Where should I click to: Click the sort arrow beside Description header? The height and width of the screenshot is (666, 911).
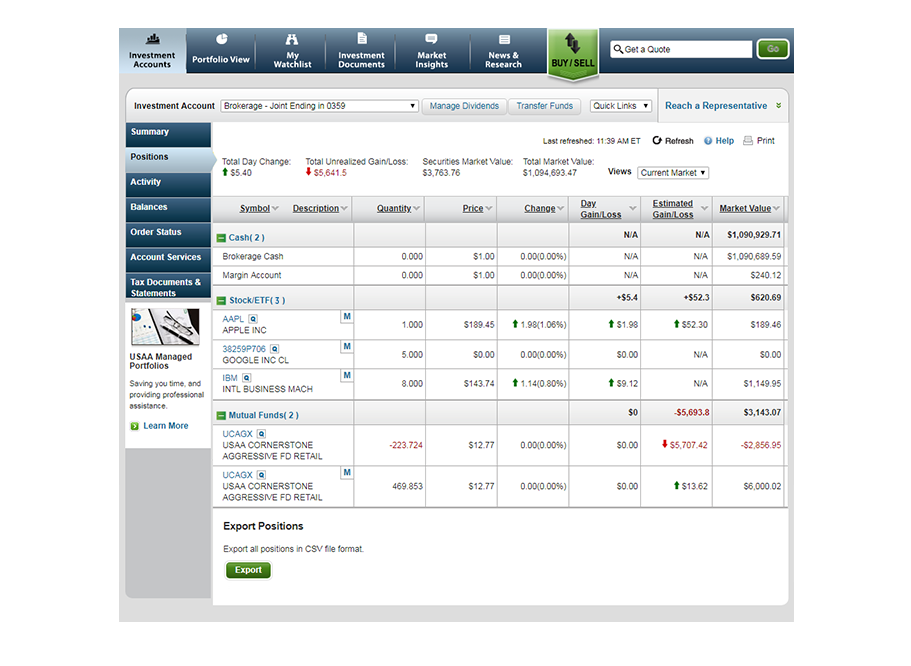(x=345, y=209)
